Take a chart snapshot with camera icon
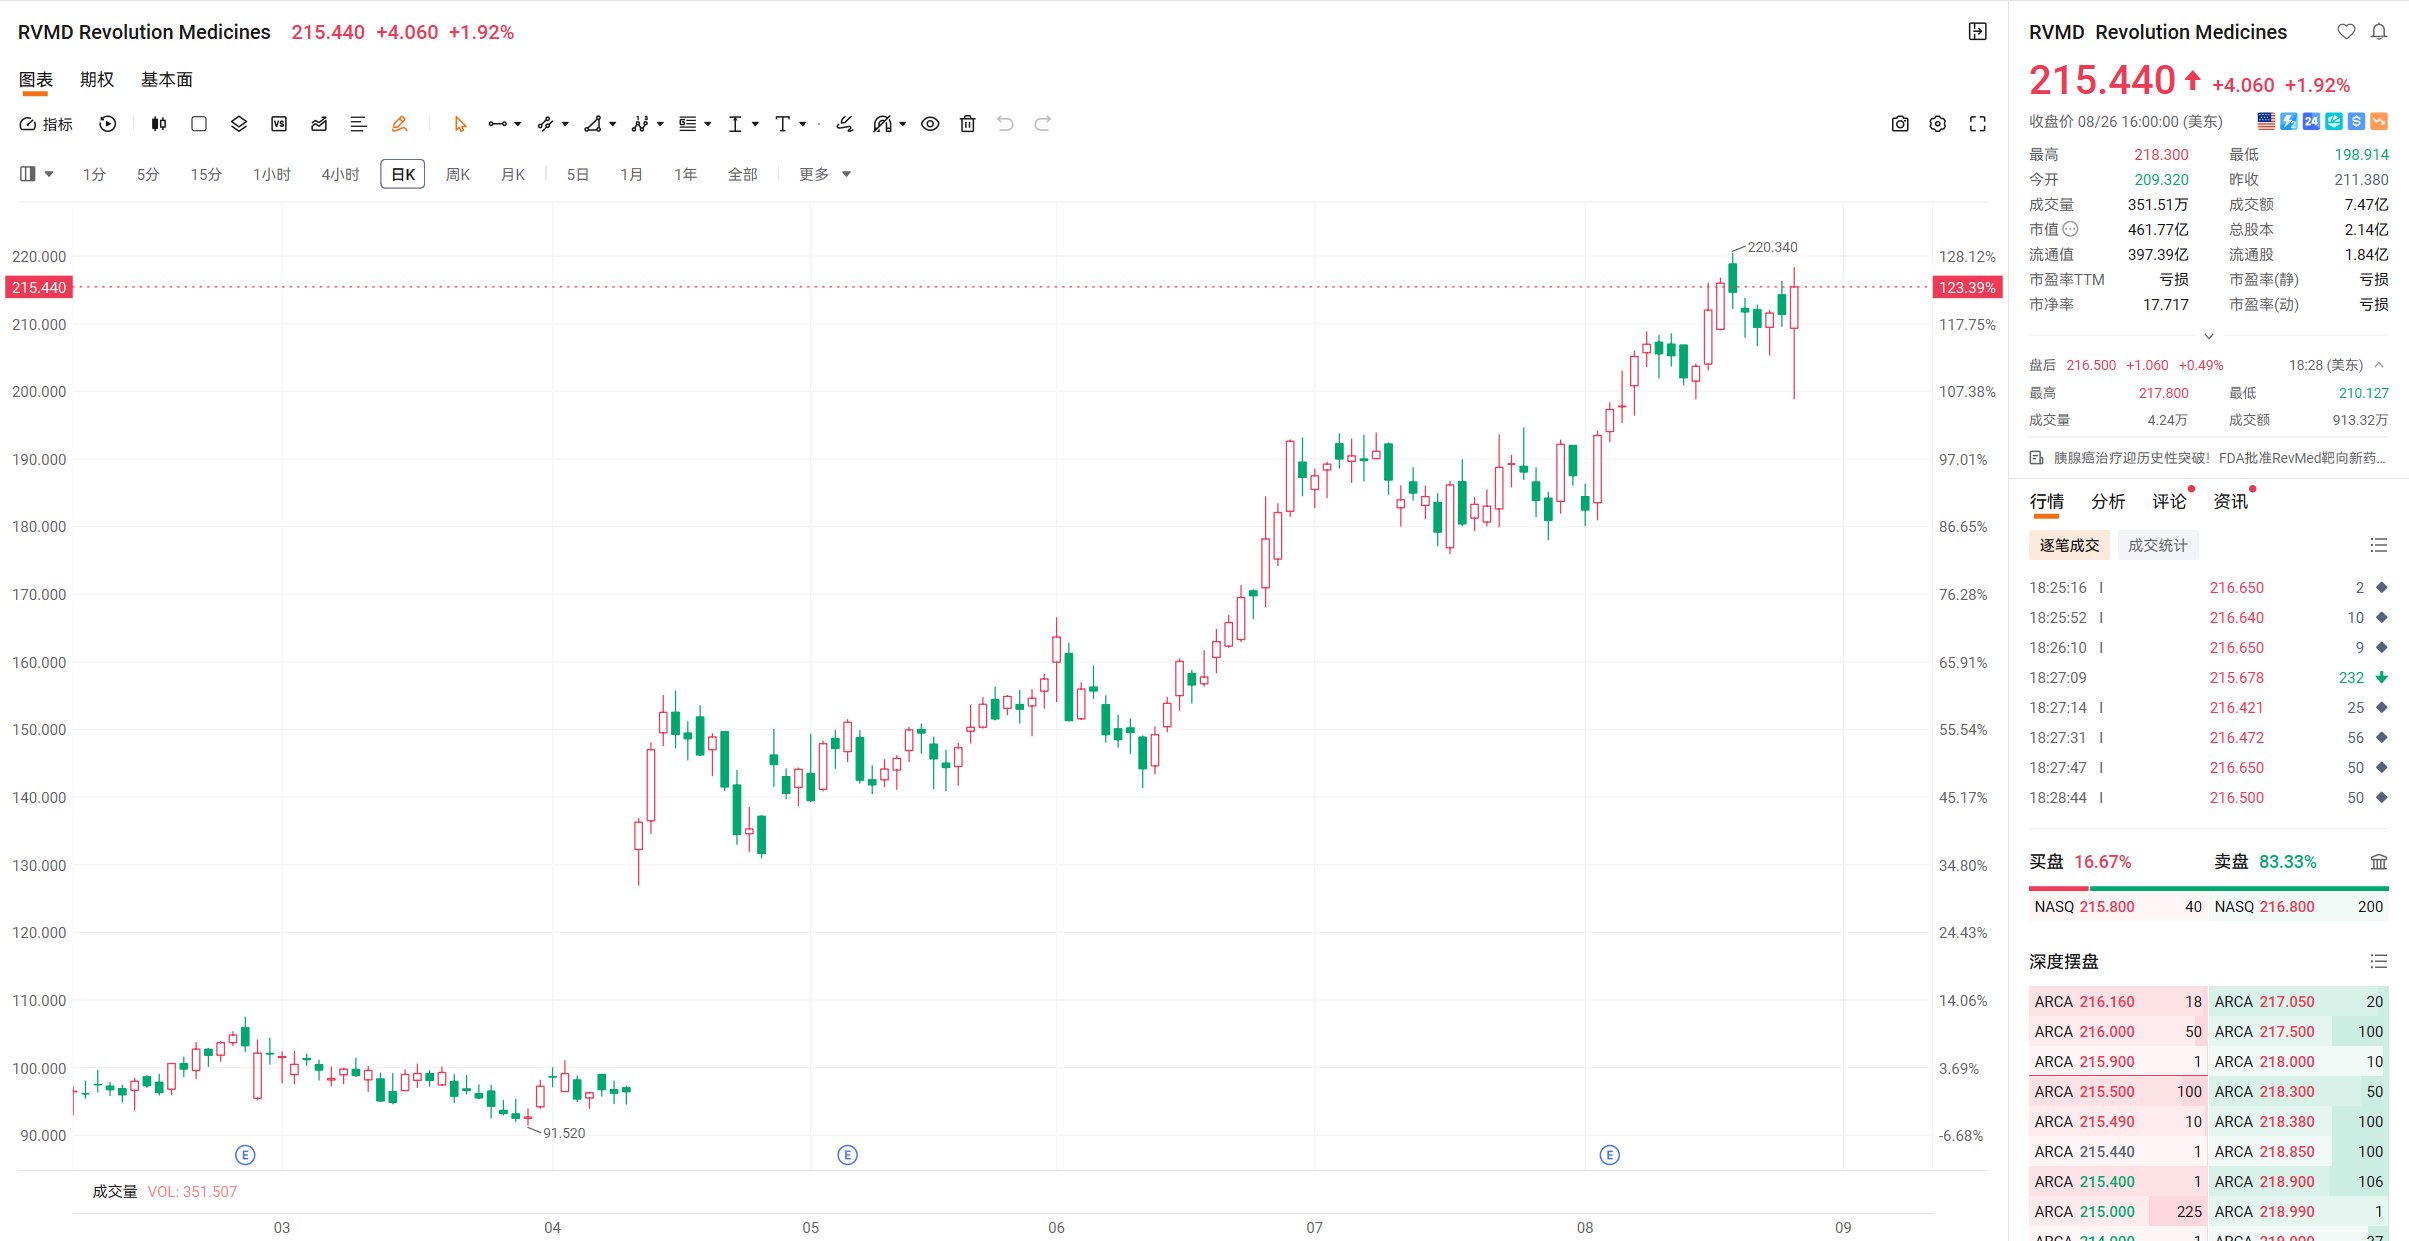 pos(1900,124)
